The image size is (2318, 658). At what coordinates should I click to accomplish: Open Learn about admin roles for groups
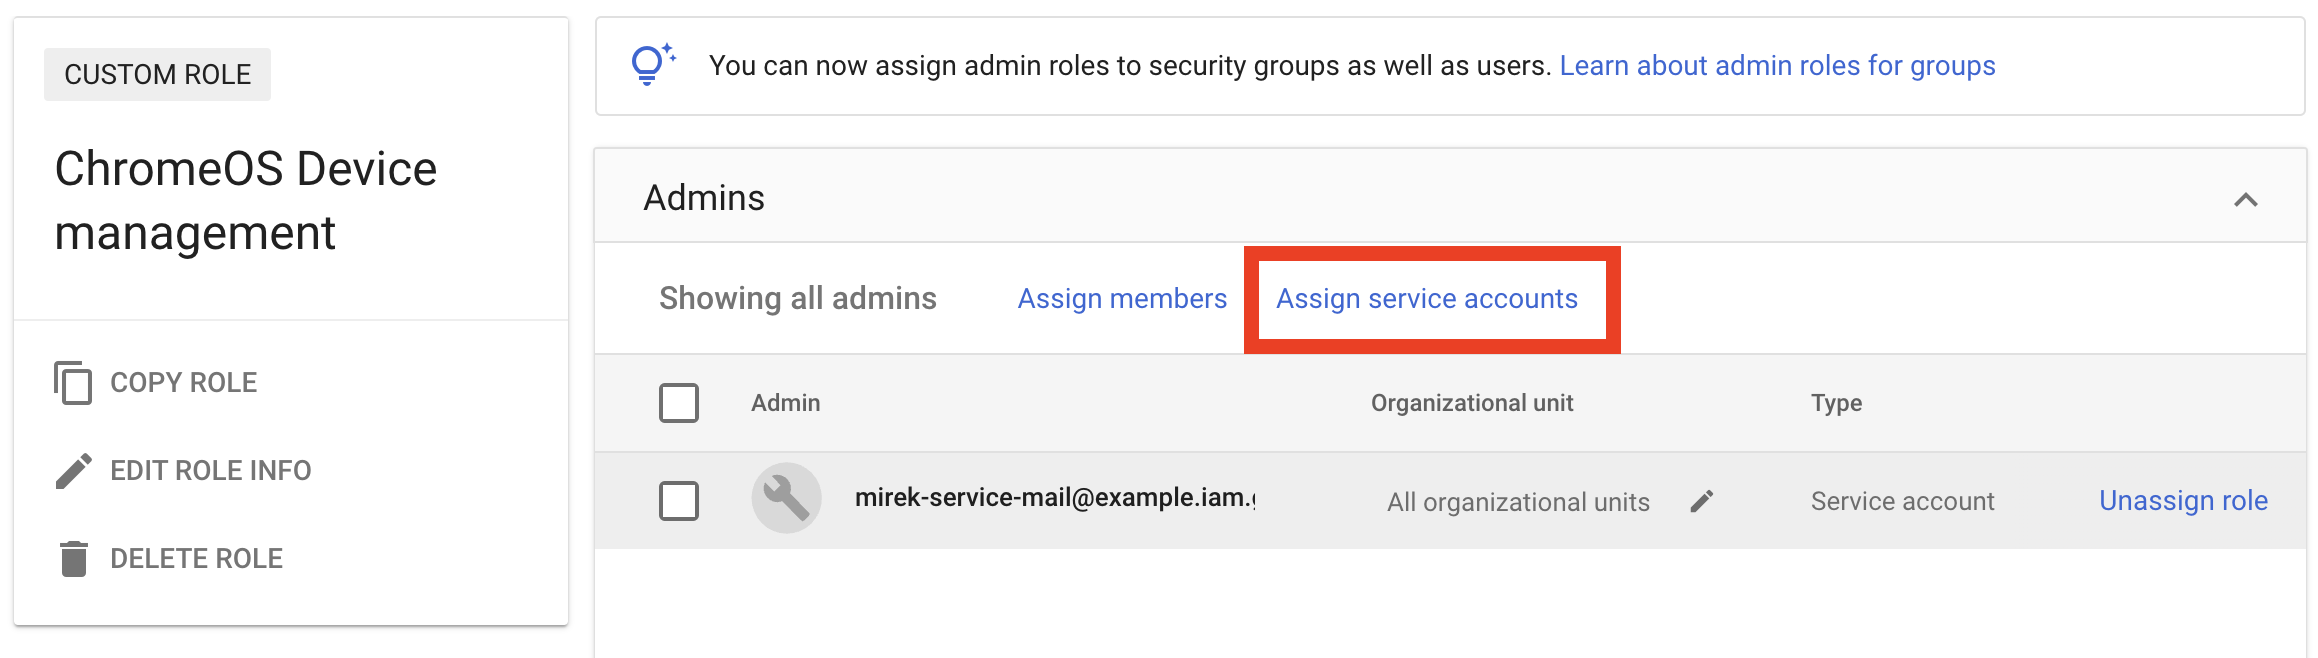click(1777, 66)
